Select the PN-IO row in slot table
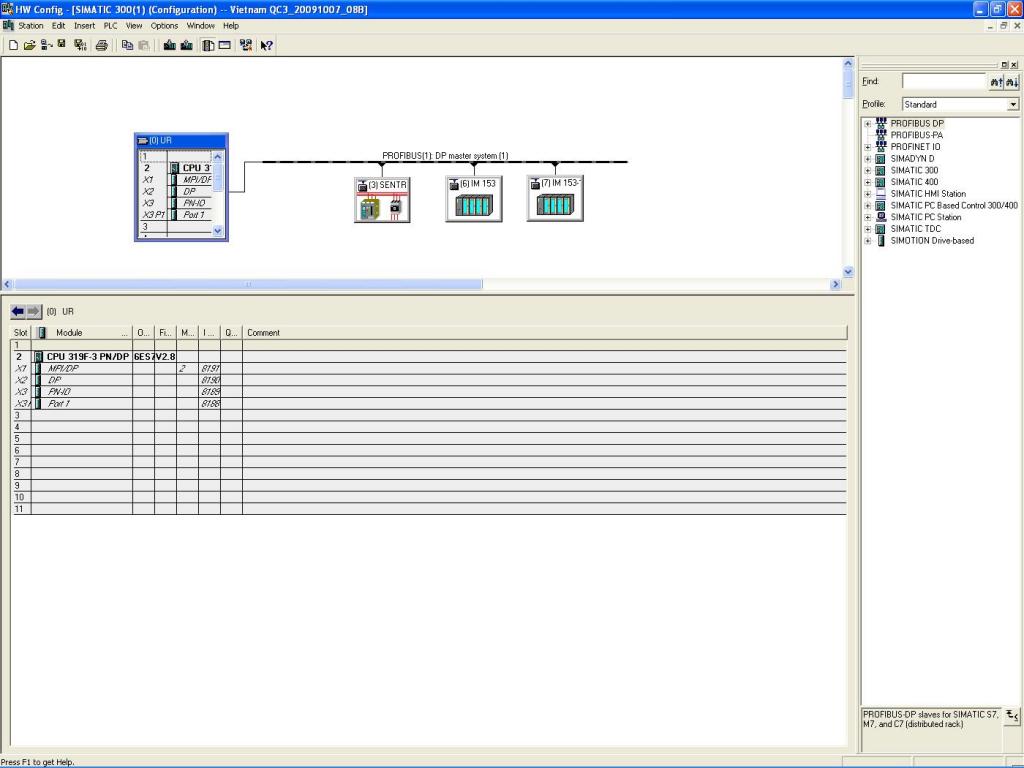Viewport: 1024px width, 768px height. tap(429, 392)
